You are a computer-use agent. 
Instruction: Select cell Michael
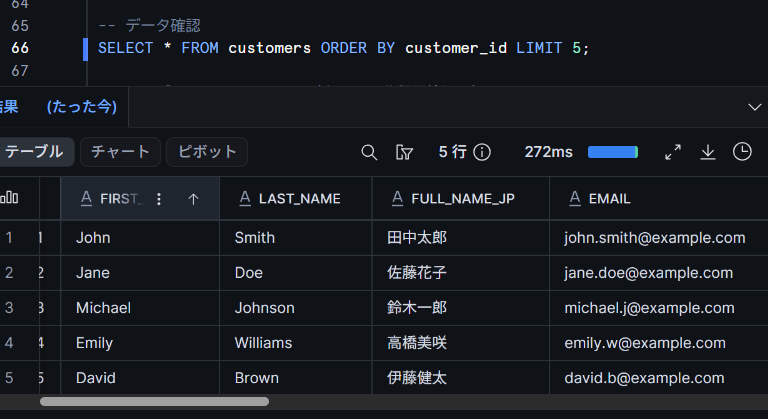tap(140, 308)
